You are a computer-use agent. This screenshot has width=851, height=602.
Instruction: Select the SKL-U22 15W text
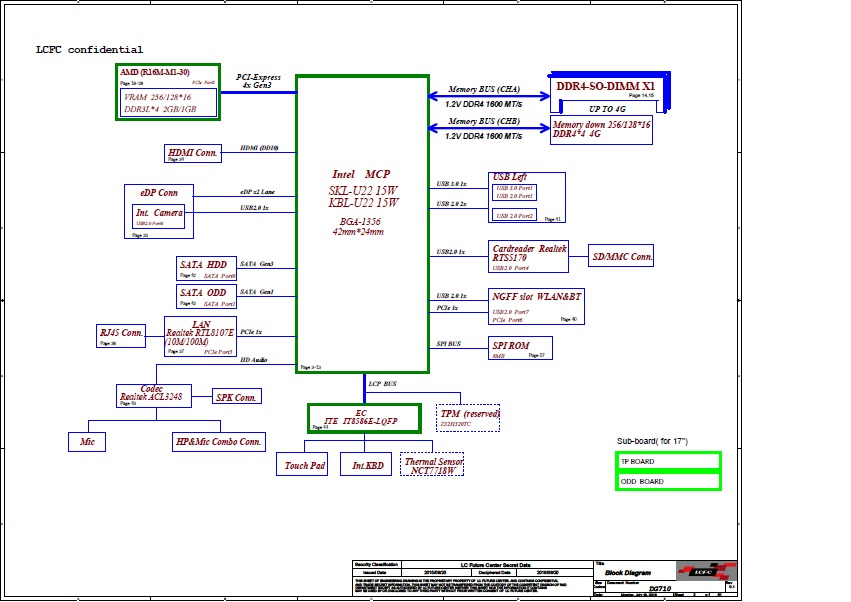363,191
